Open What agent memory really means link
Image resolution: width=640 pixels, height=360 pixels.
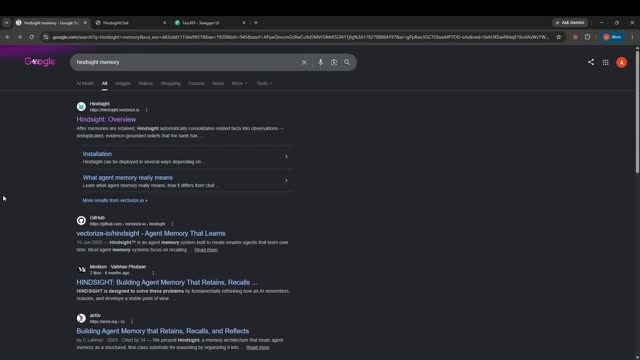[x=127, y=178]
